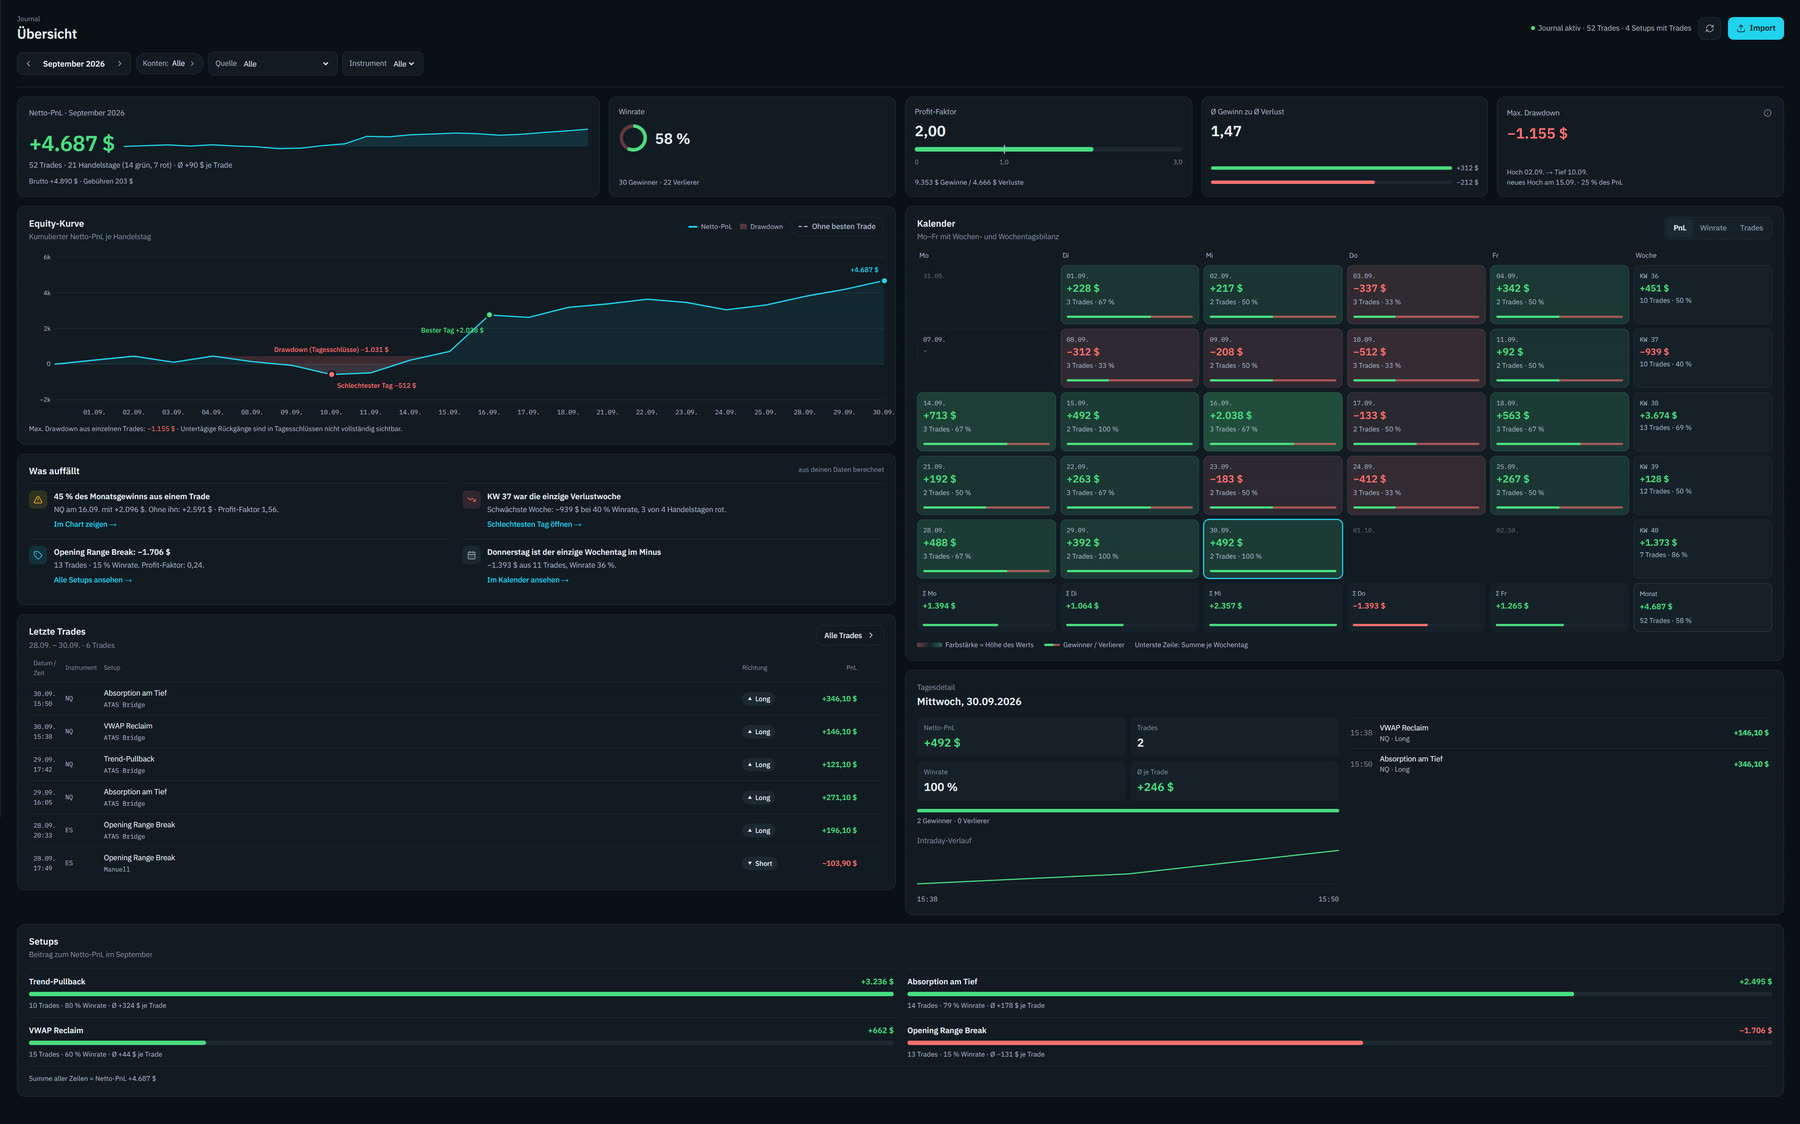The height and width of the screenshot is (1124, 1800).
Task: Click the VWAP Reclaim entry in Tagesdetail
Action: tap(1559, 733)
